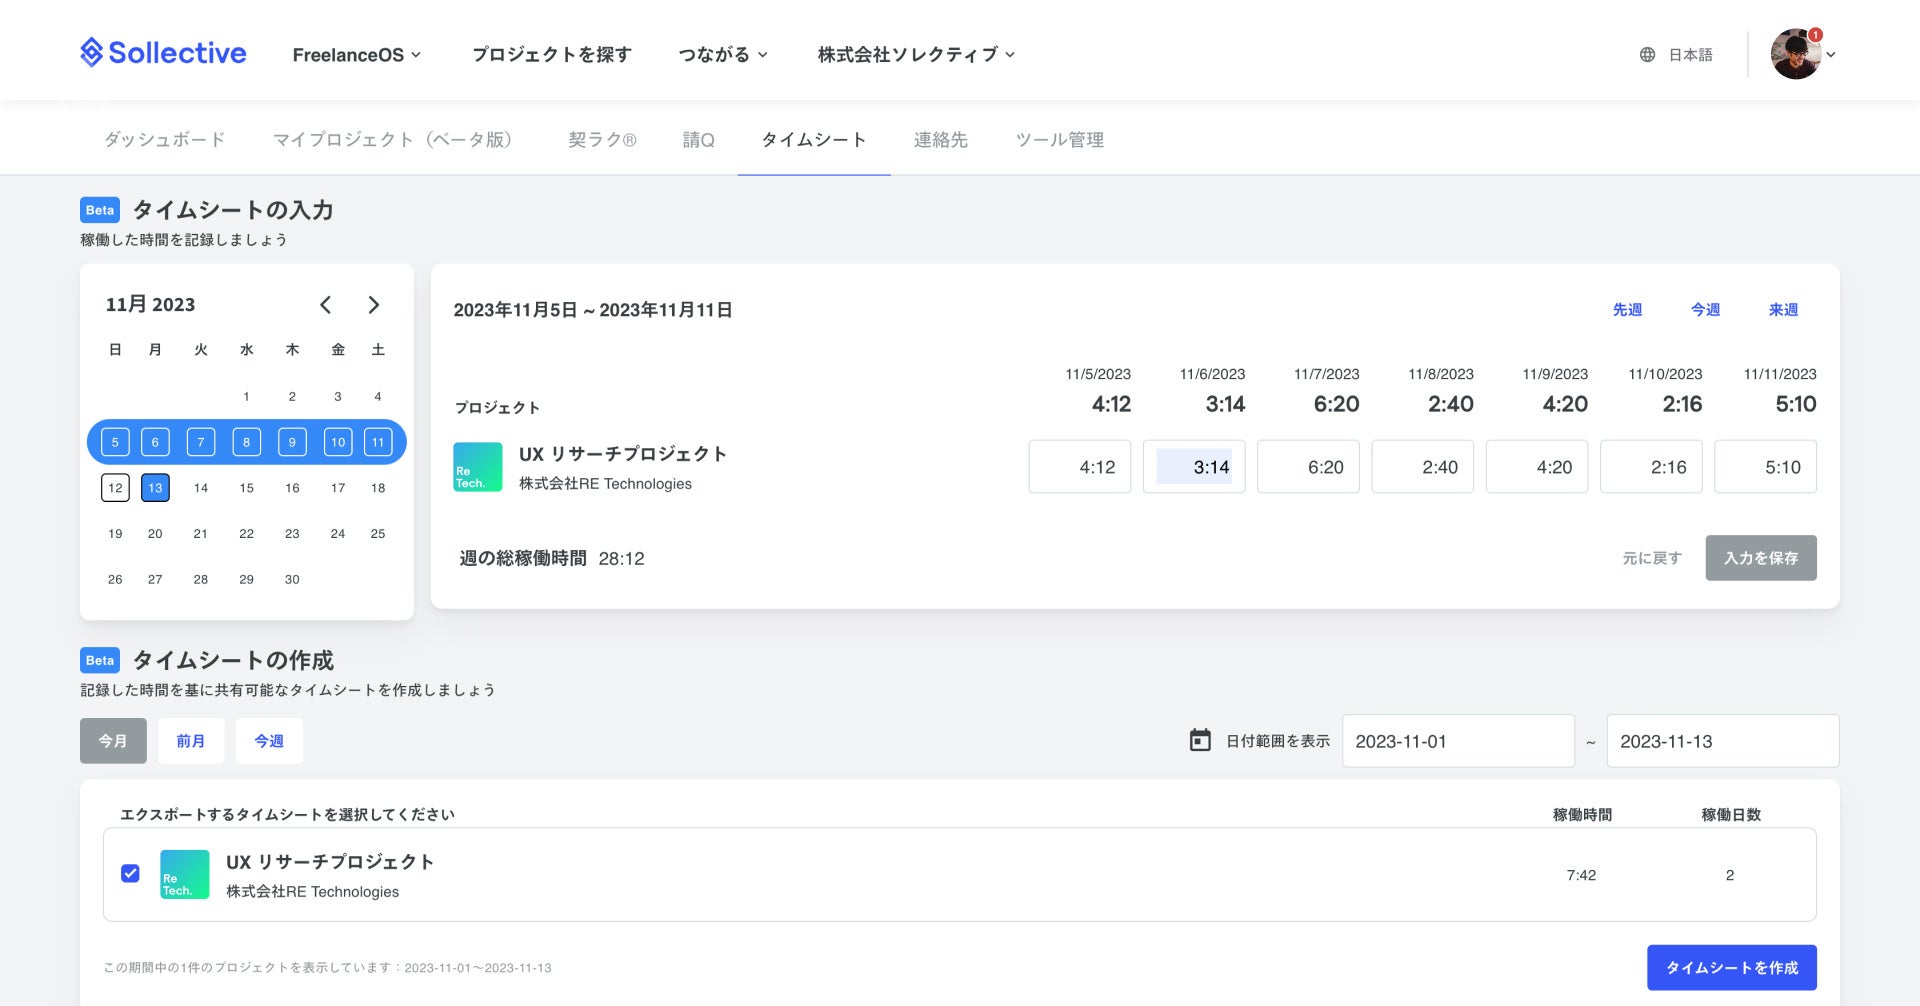The height and width of the screenshot is (1006, 1920).
Task: Open the 連絡先 tab
Action: pos(940,140)
